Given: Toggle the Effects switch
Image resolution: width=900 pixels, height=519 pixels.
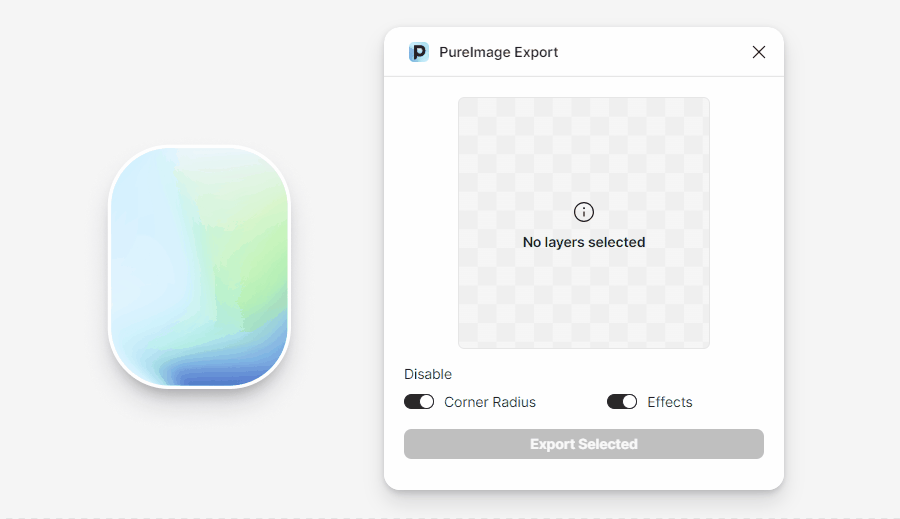Looking at the screenshot, I should pyautogui.click(x=622, y=402).
